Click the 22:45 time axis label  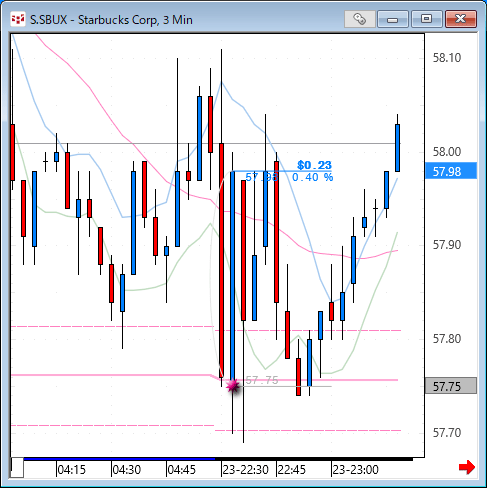(292, 470)
